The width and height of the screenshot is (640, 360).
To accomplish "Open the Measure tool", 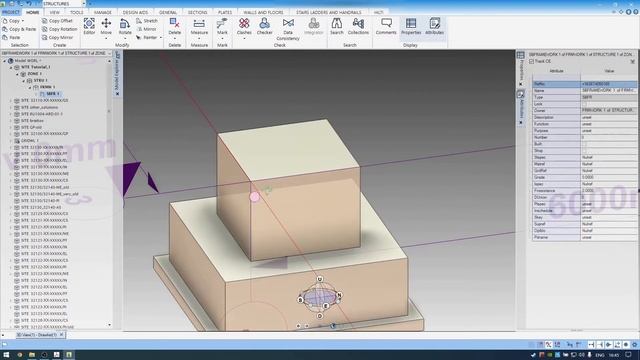I will coord(199,27).
